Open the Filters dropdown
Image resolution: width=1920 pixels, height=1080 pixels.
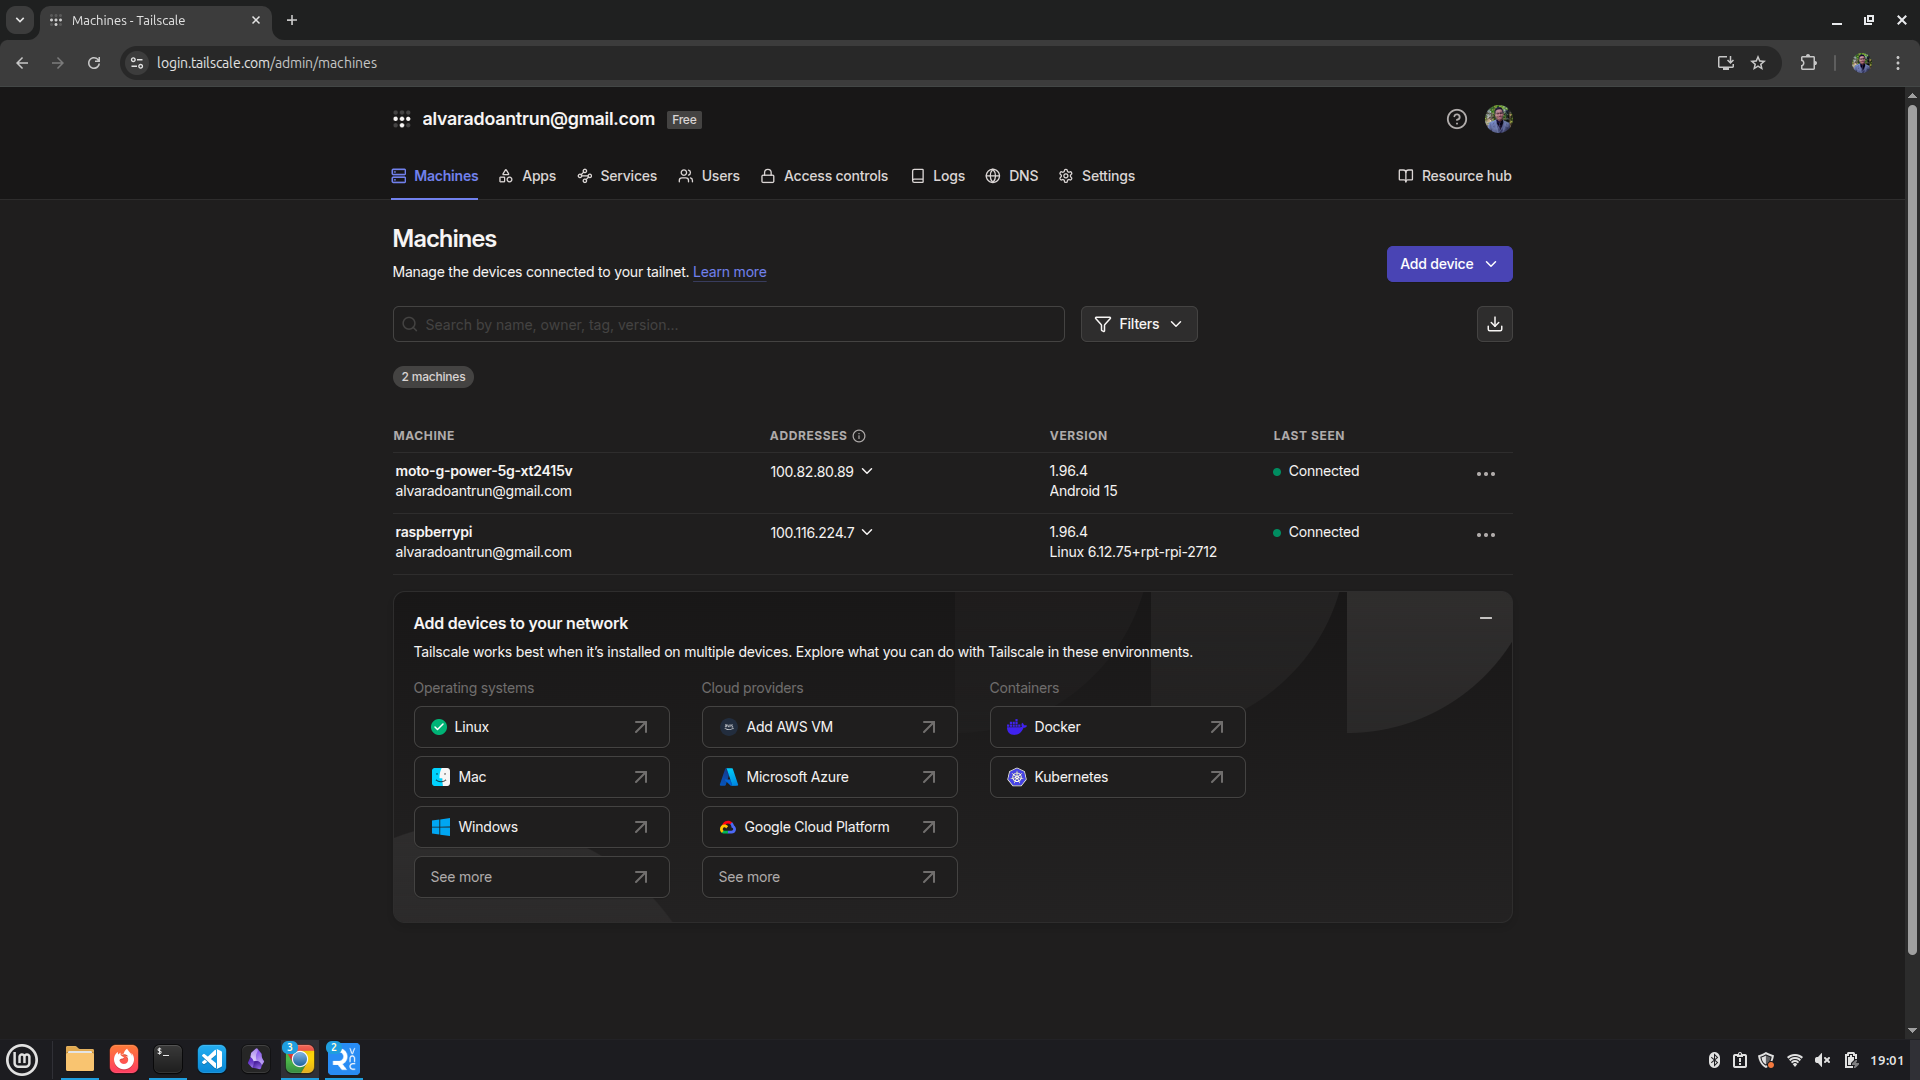pyautogui.click(x=1139, y=324)
